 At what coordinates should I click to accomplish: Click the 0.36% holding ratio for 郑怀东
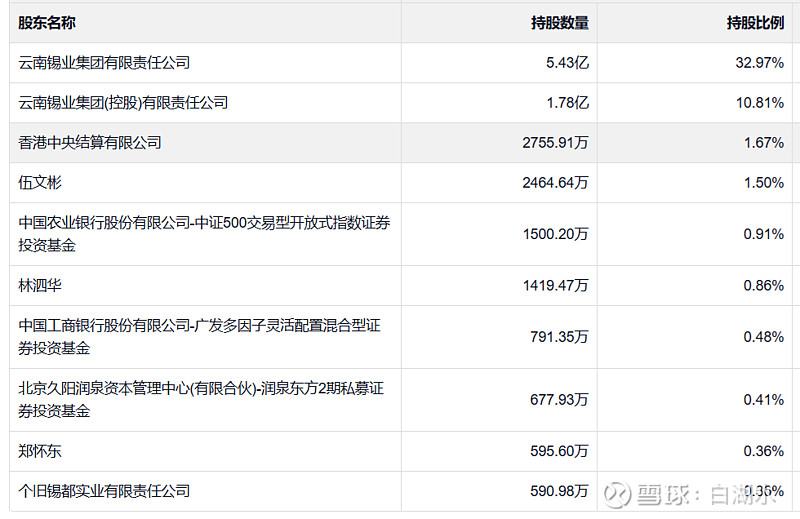(764, 451)
